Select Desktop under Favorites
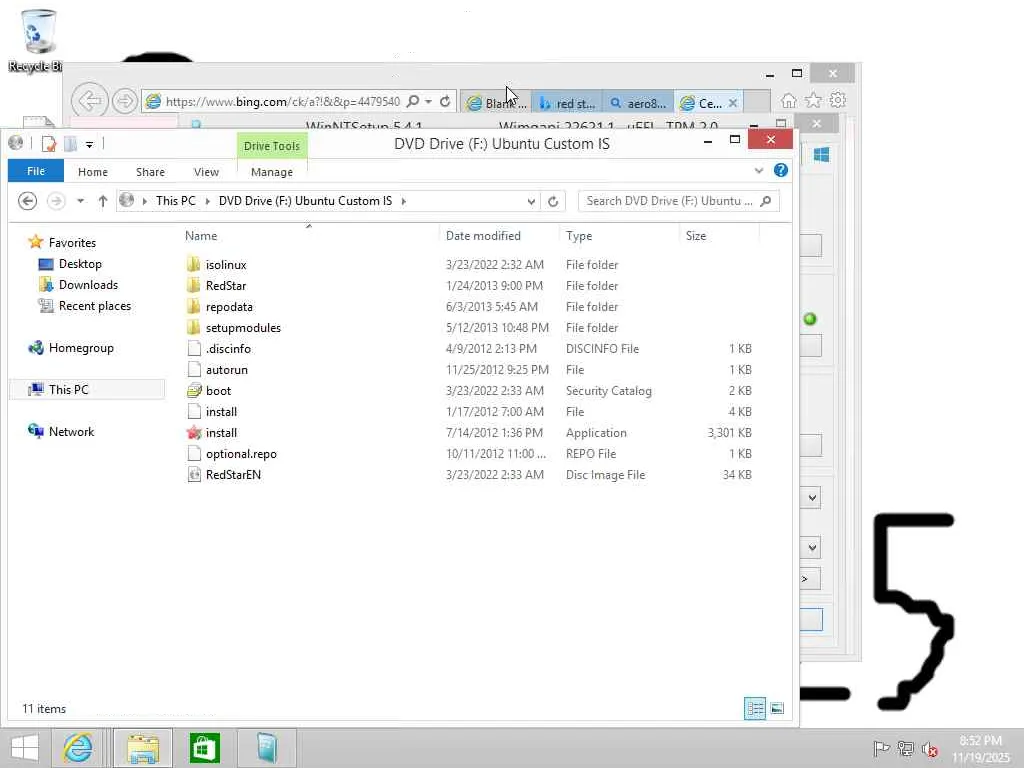Screen dimensions: 1024x768 click(80, 264)
